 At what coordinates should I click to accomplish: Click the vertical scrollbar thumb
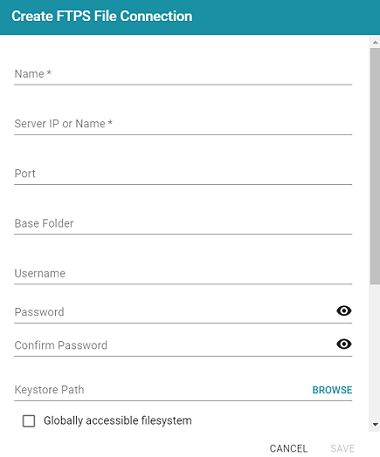[x=375, y=166]
